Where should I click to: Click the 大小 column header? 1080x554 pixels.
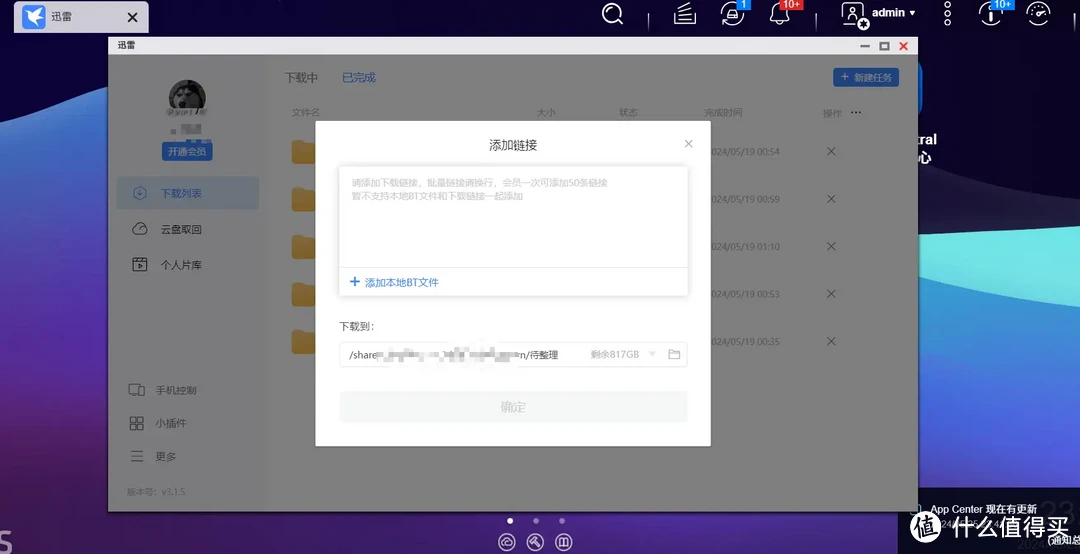click(x=546, y=112)
